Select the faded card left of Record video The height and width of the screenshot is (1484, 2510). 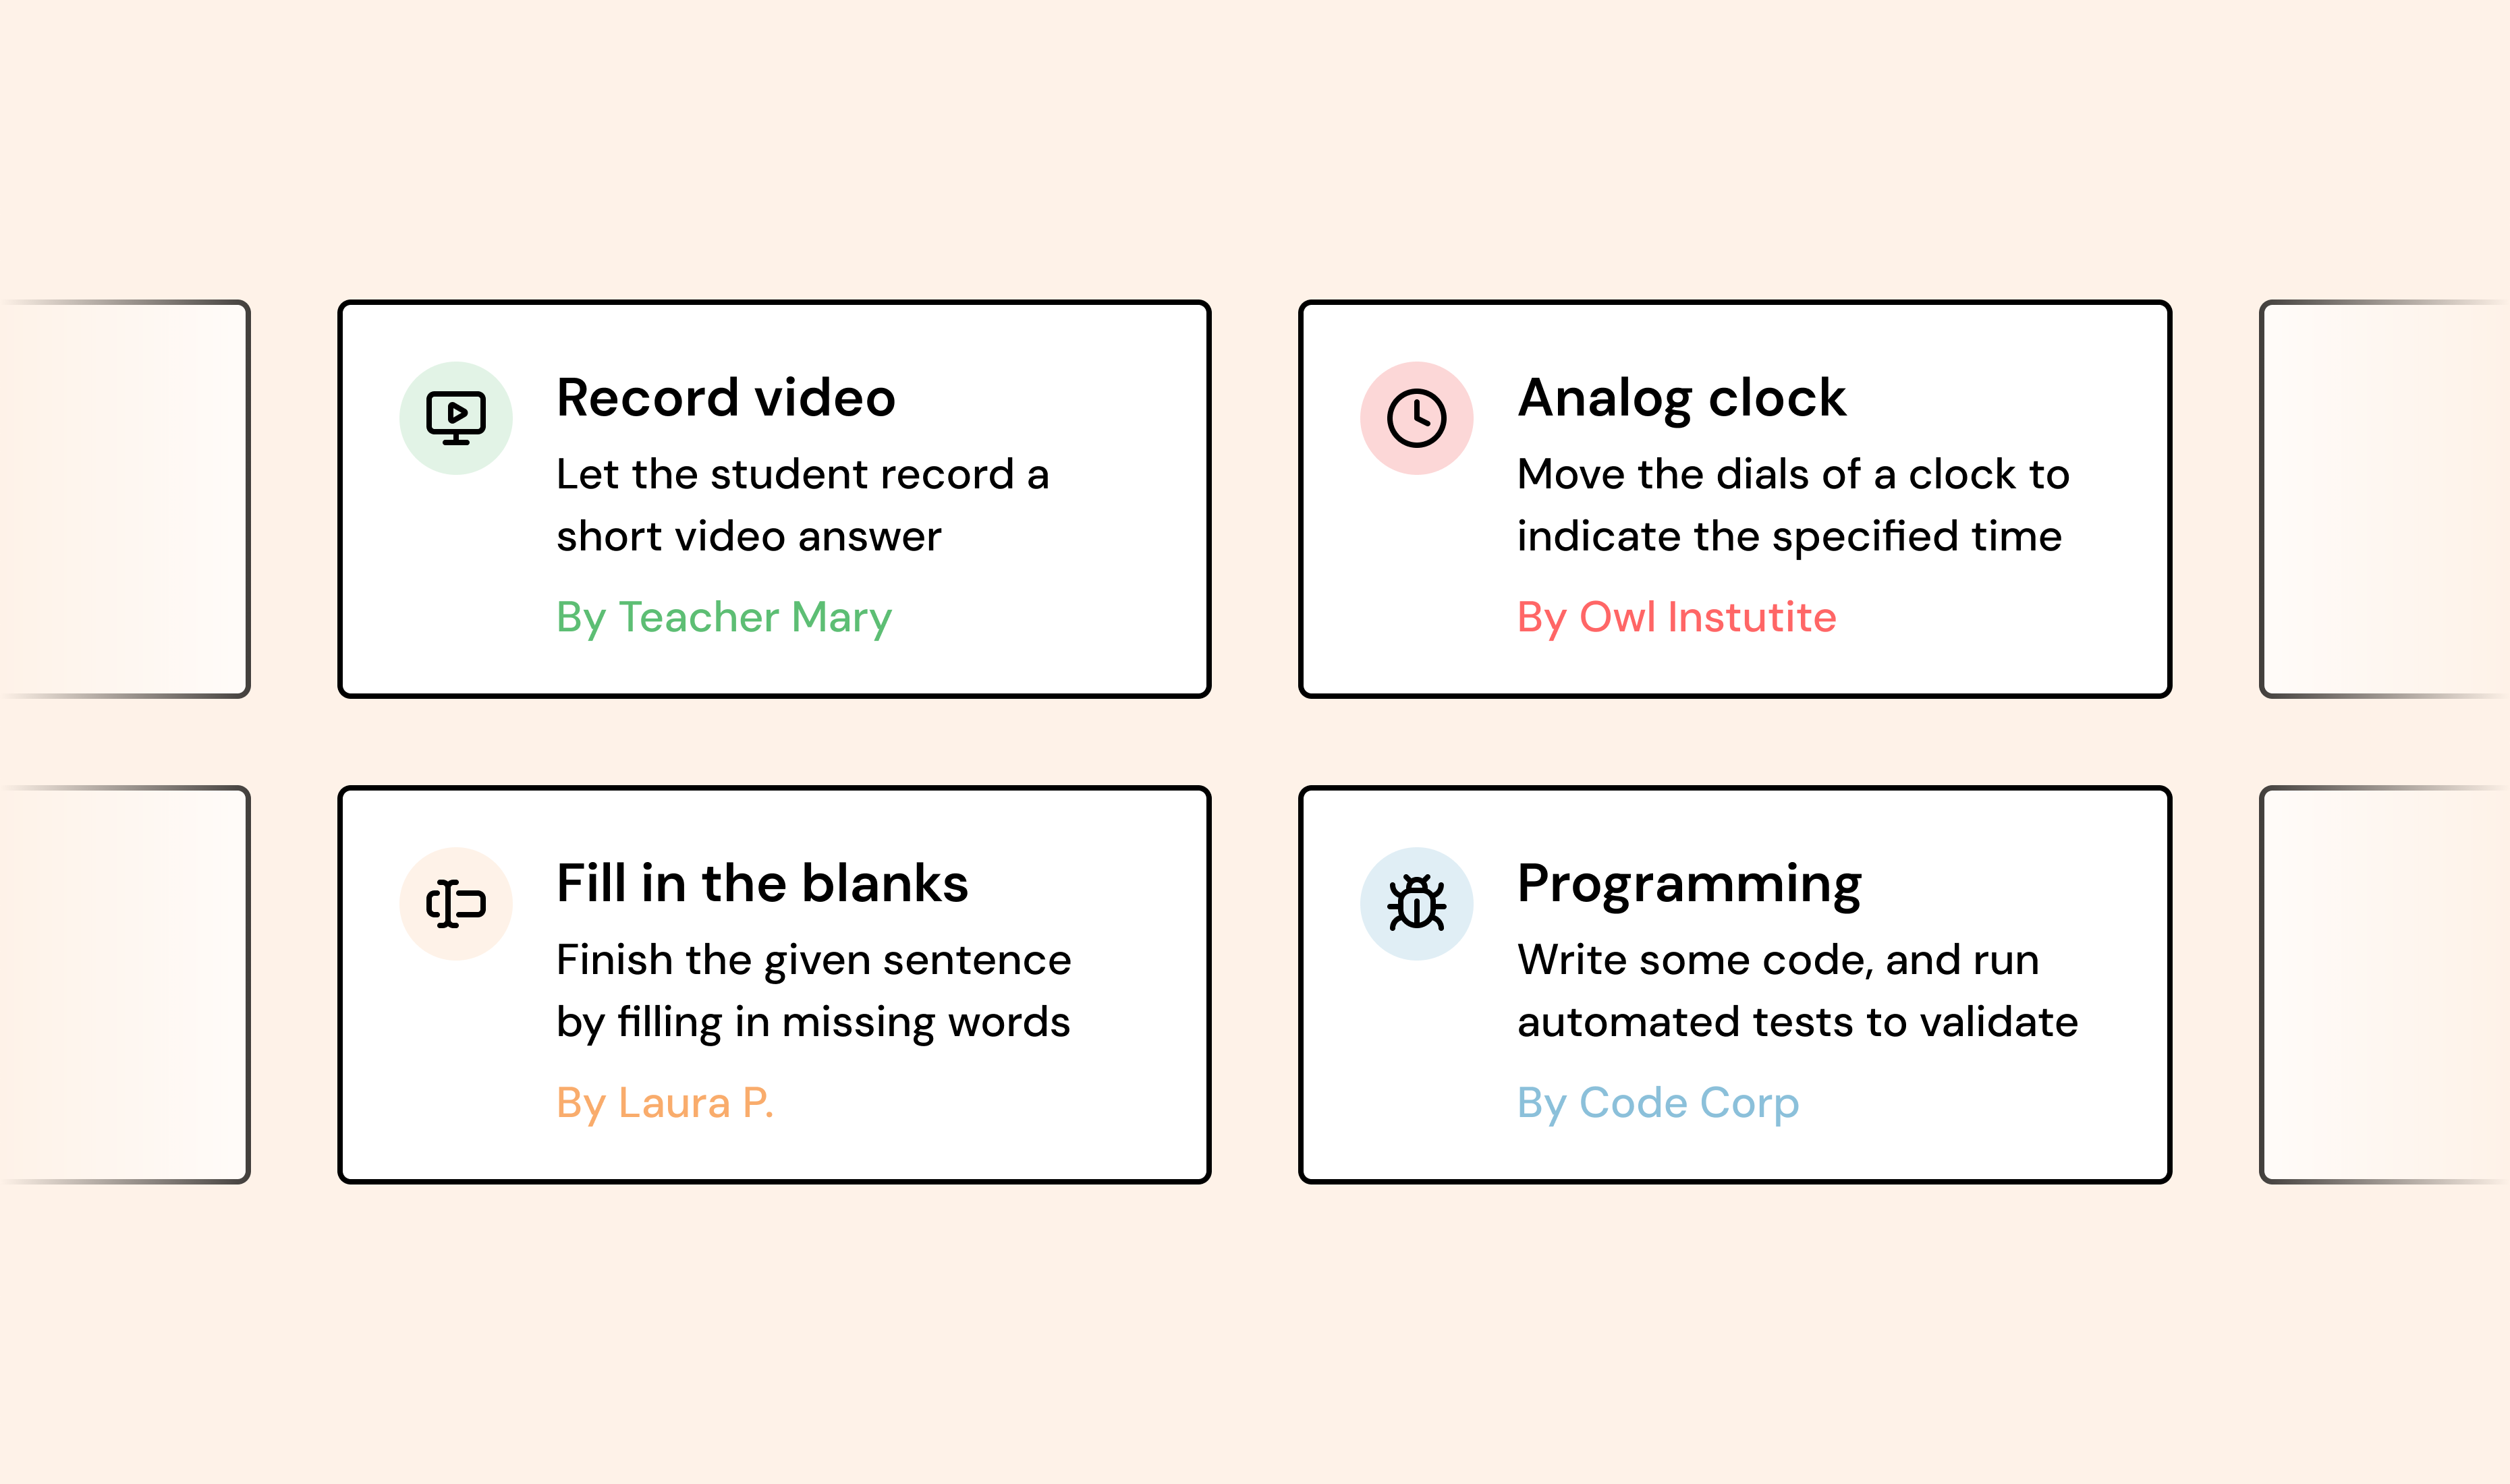pos(125,499)
